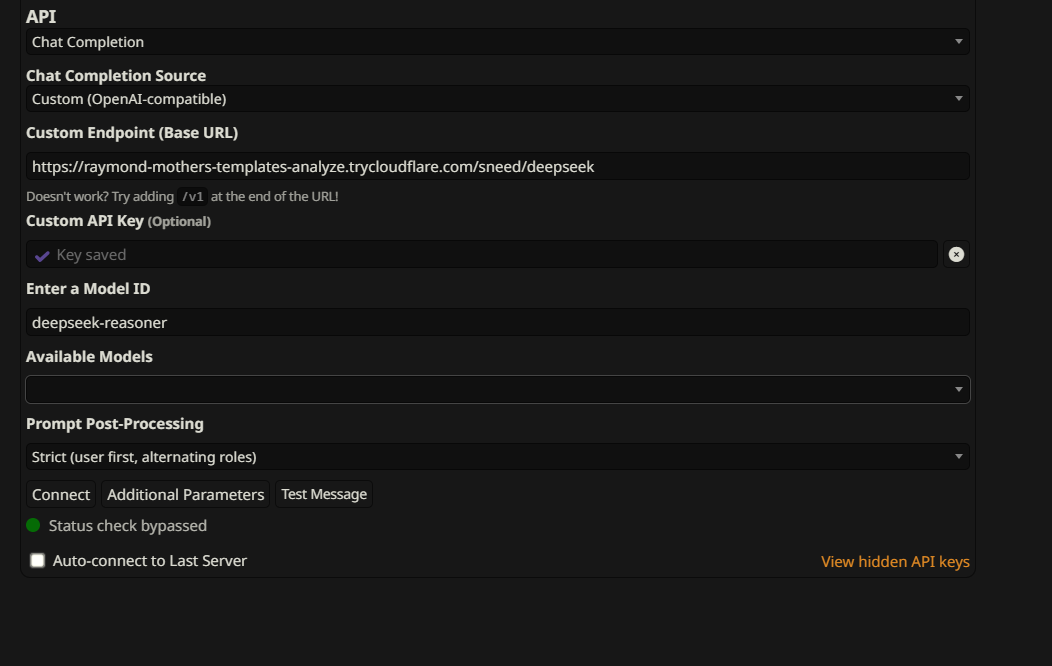Change the Prompt Post-Processing Strict option
Image resolution: width=1052 pixels, height=666 pixels.
pyautogui.click(x=498, y=457)
